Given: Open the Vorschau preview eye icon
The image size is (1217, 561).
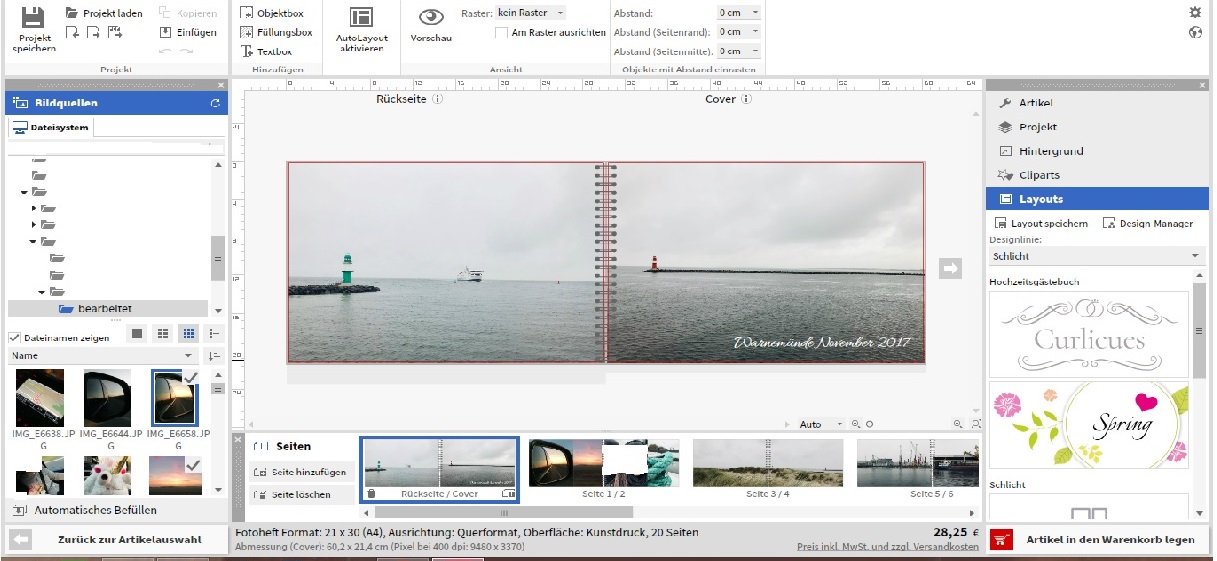Looking at the screenshot, I should (431, 25).
